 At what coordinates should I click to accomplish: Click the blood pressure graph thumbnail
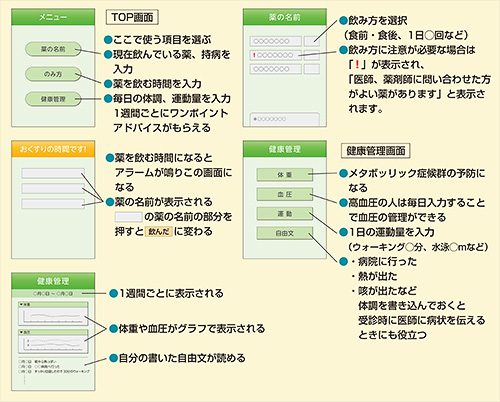point(53,342)
